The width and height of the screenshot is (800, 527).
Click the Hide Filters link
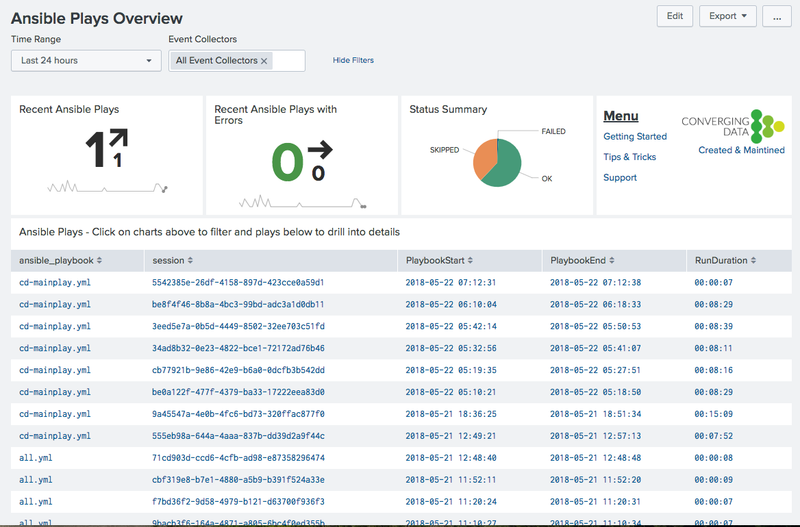[353, 60]
